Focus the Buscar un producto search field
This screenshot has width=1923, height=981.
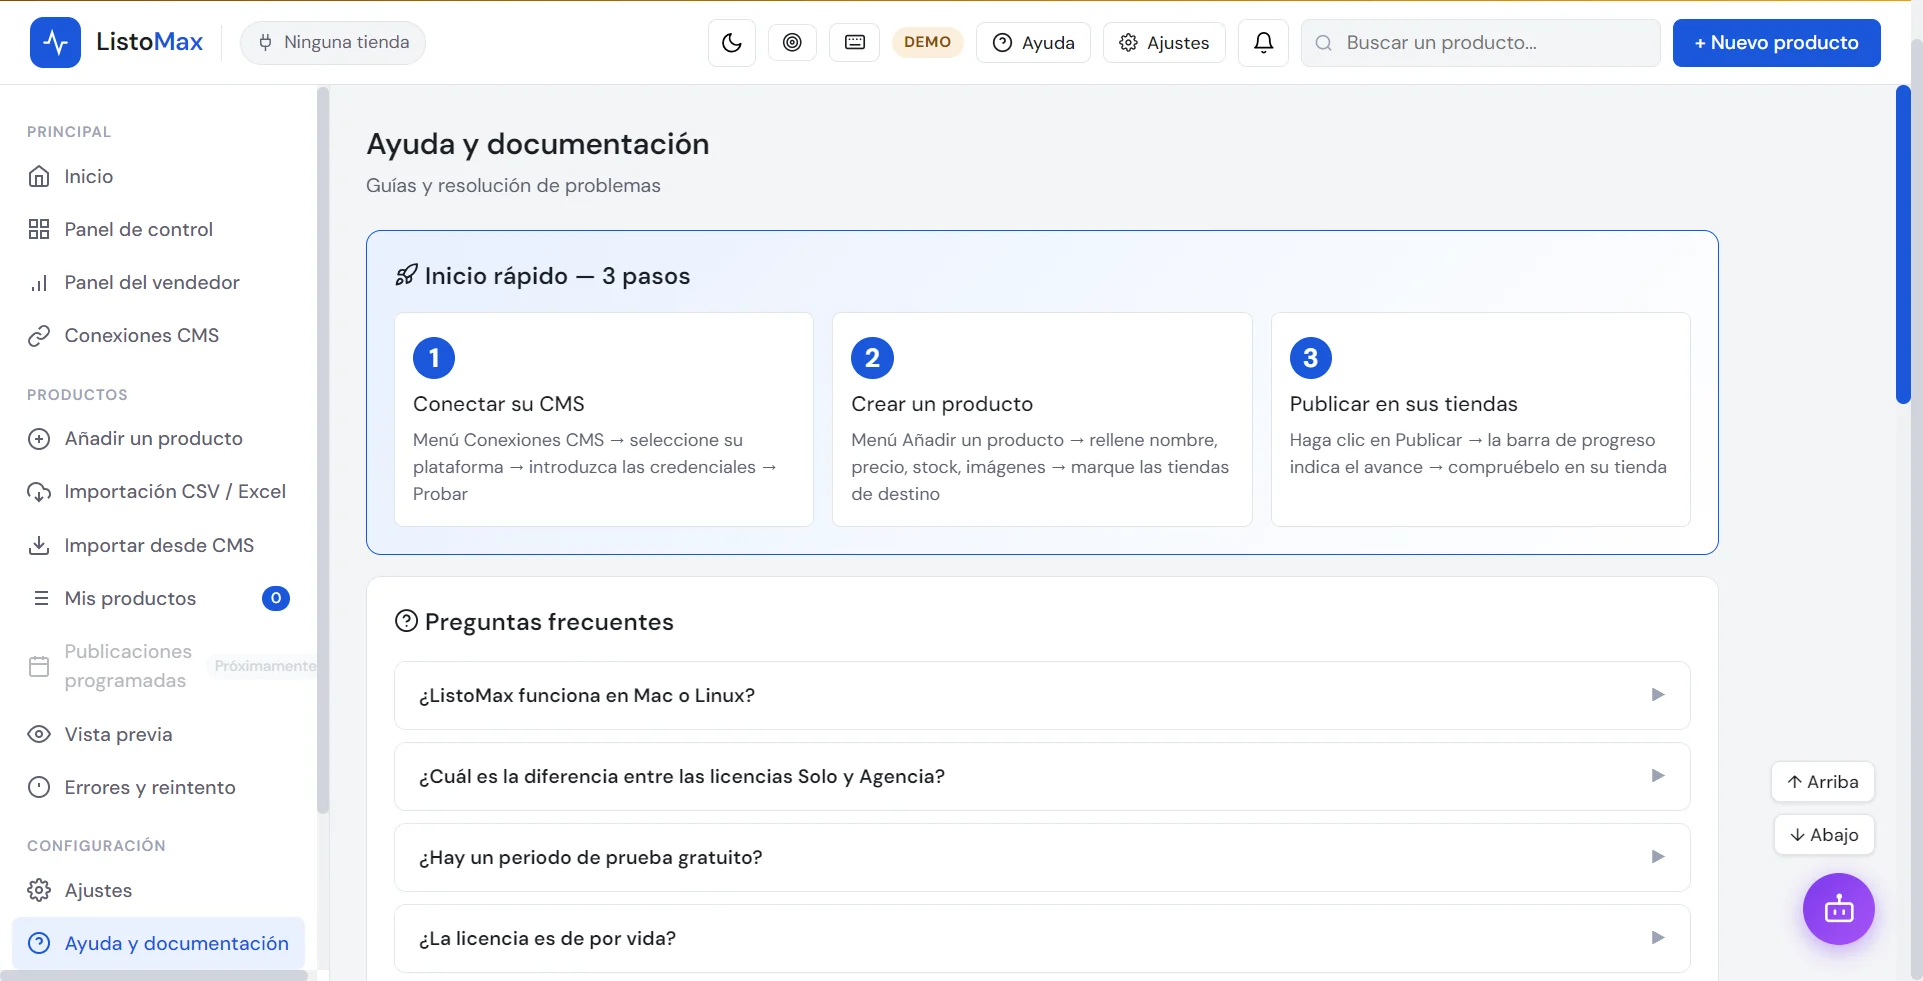(x=1480, y=43)
